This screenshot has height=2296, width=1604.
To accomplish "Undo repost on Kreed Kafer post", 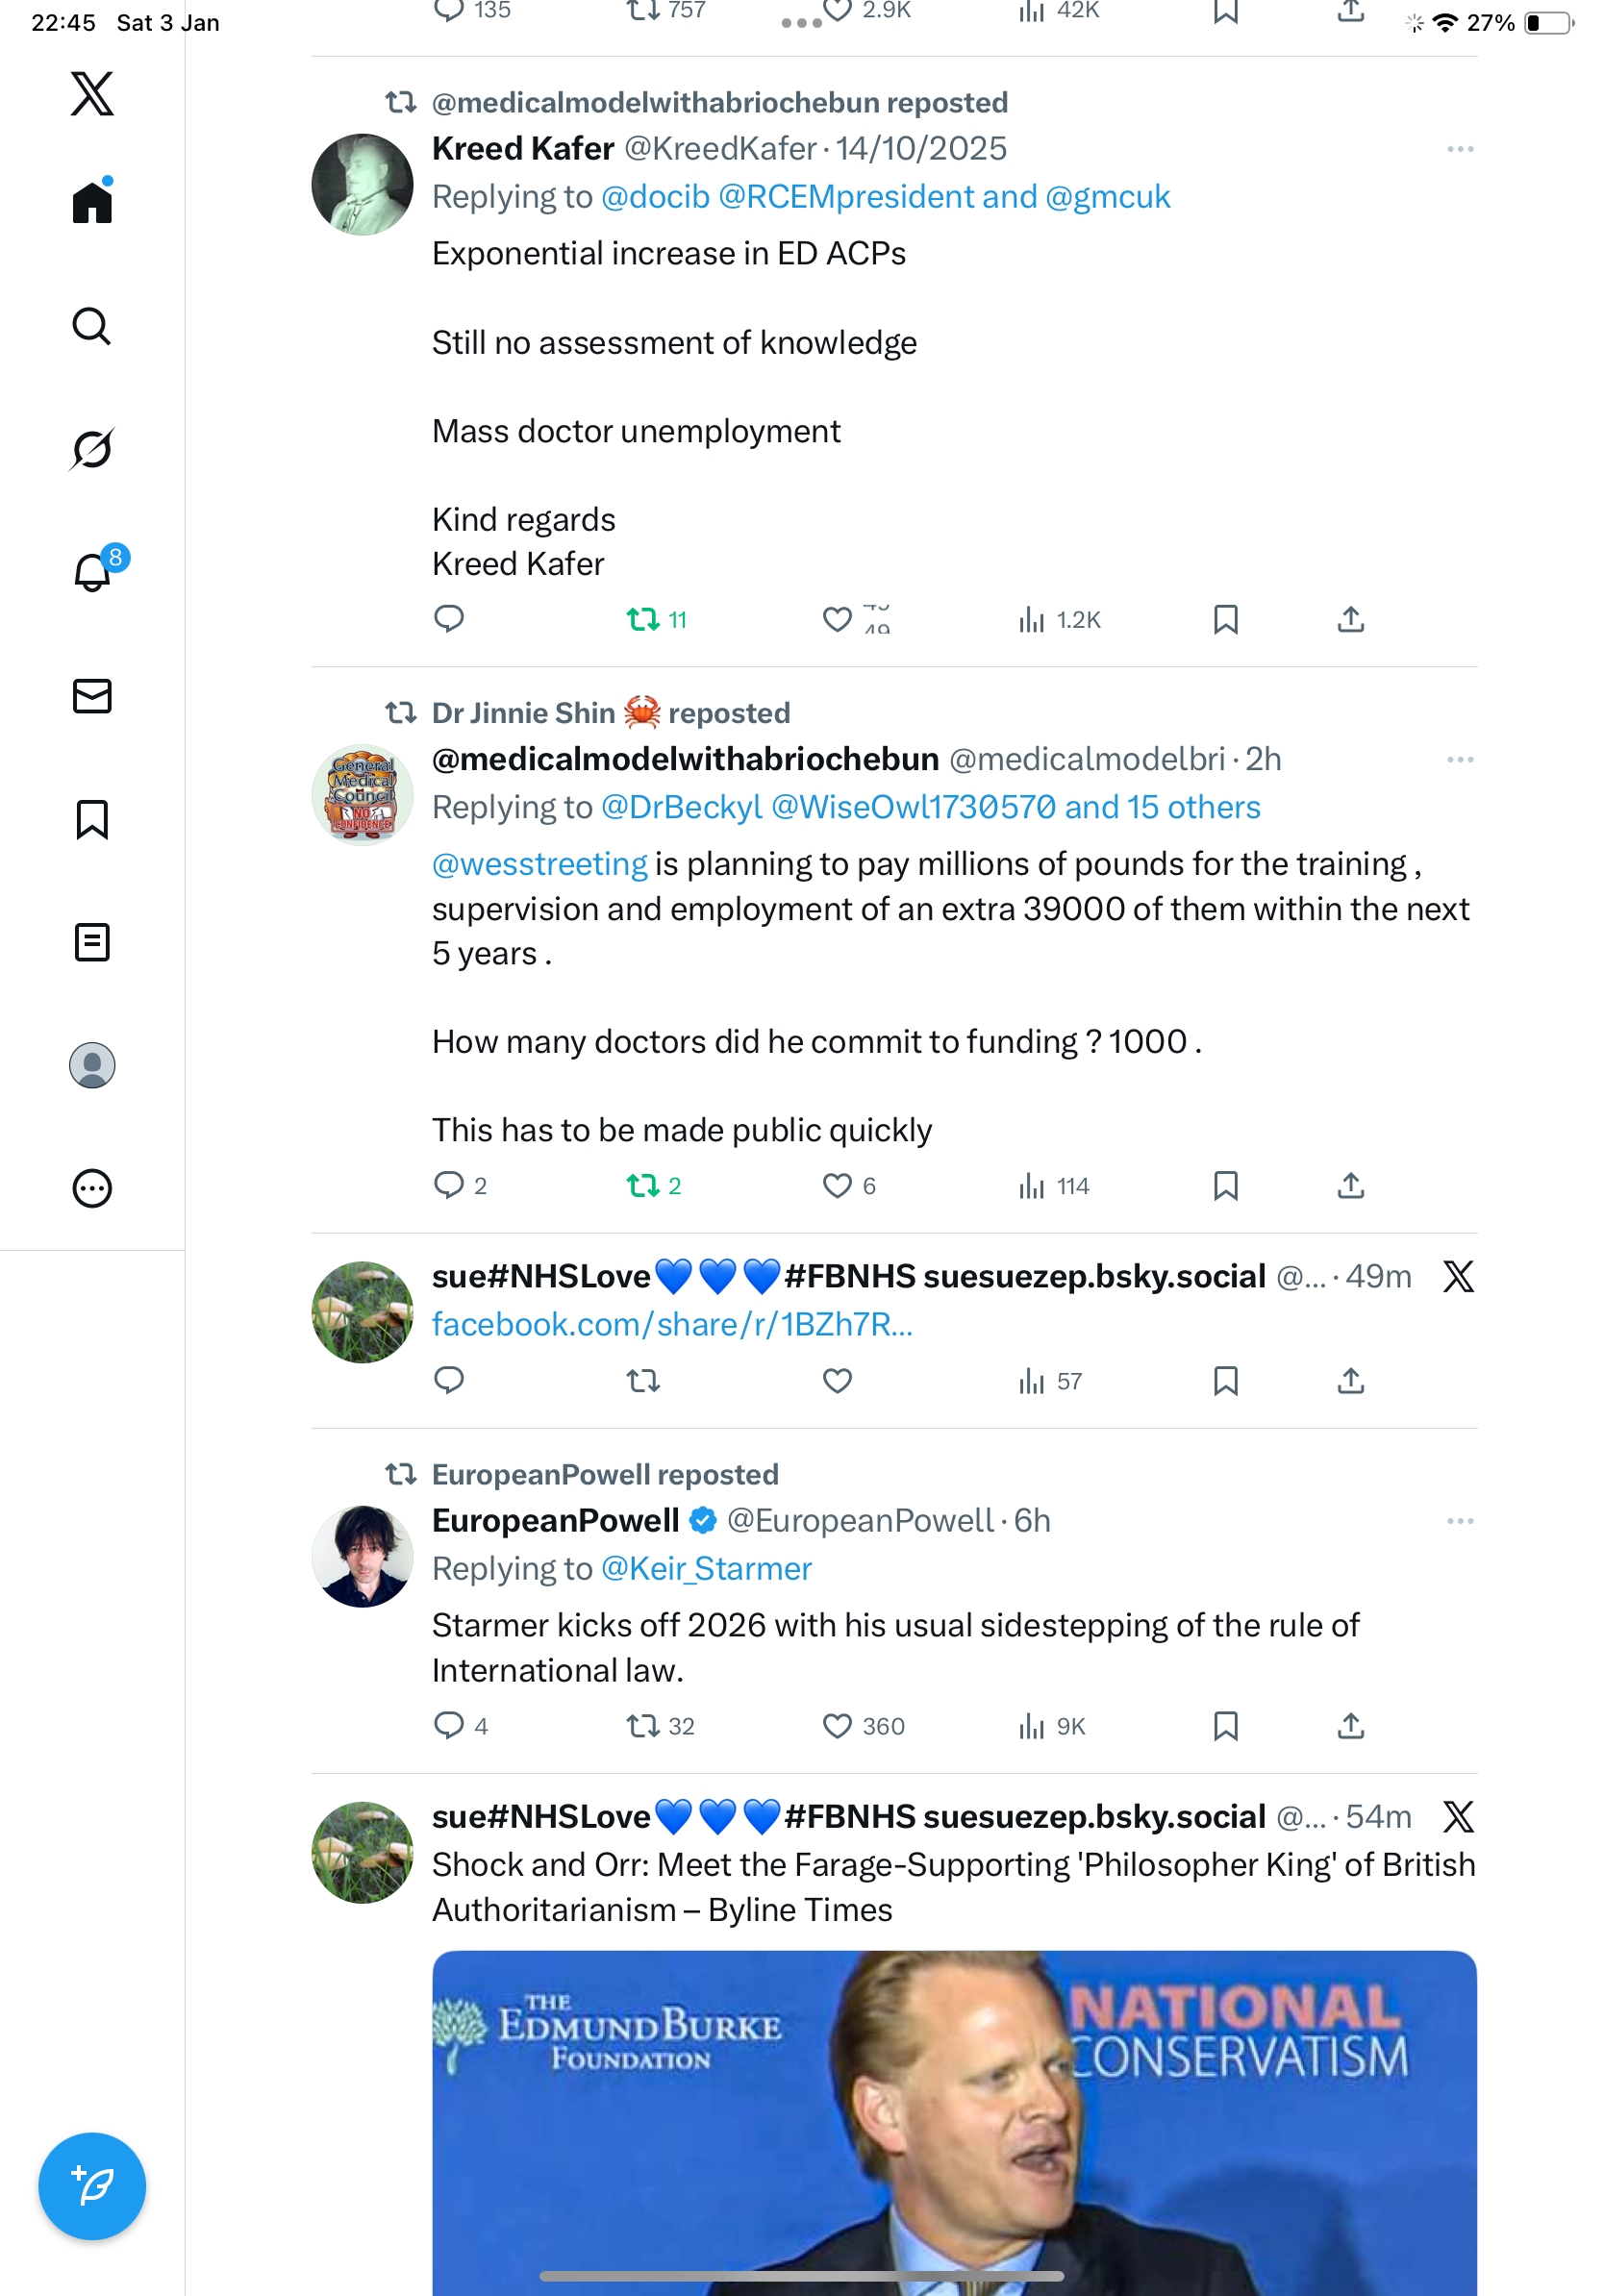I will 643,619.
